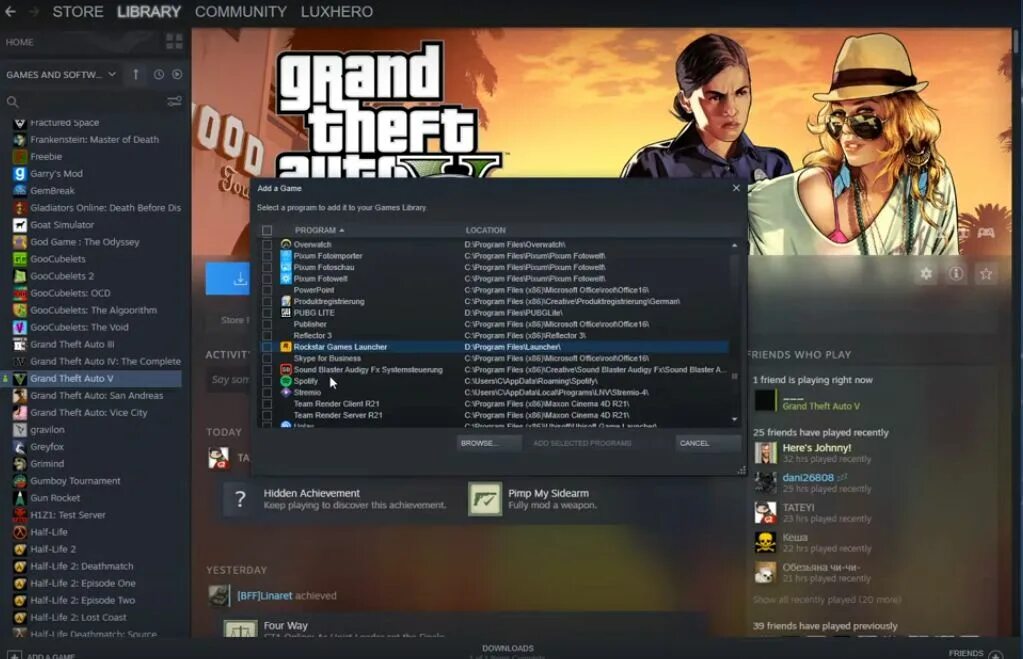Go back using the left arrow
The image size is (1023, 659).
tap(10, 11)
